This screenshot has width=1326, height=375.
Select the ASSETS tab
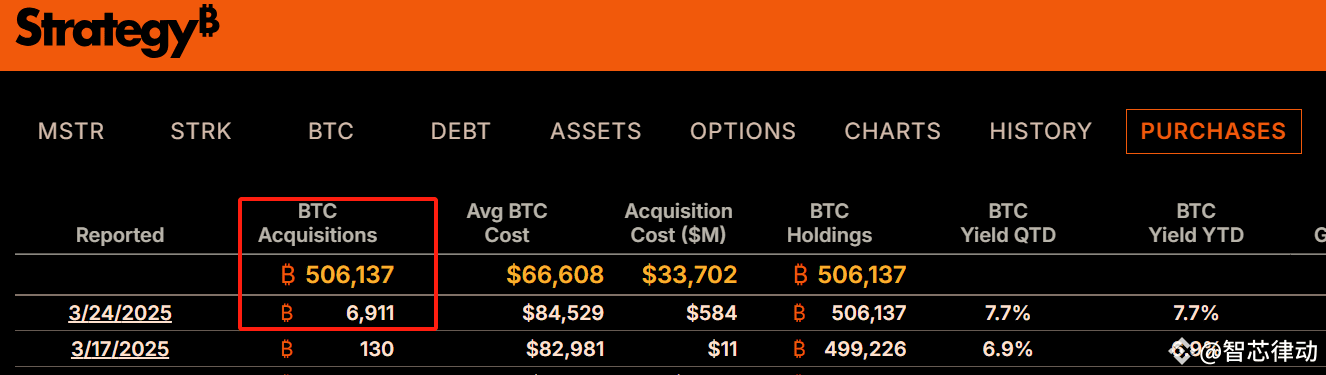click(x=596, y=131)
